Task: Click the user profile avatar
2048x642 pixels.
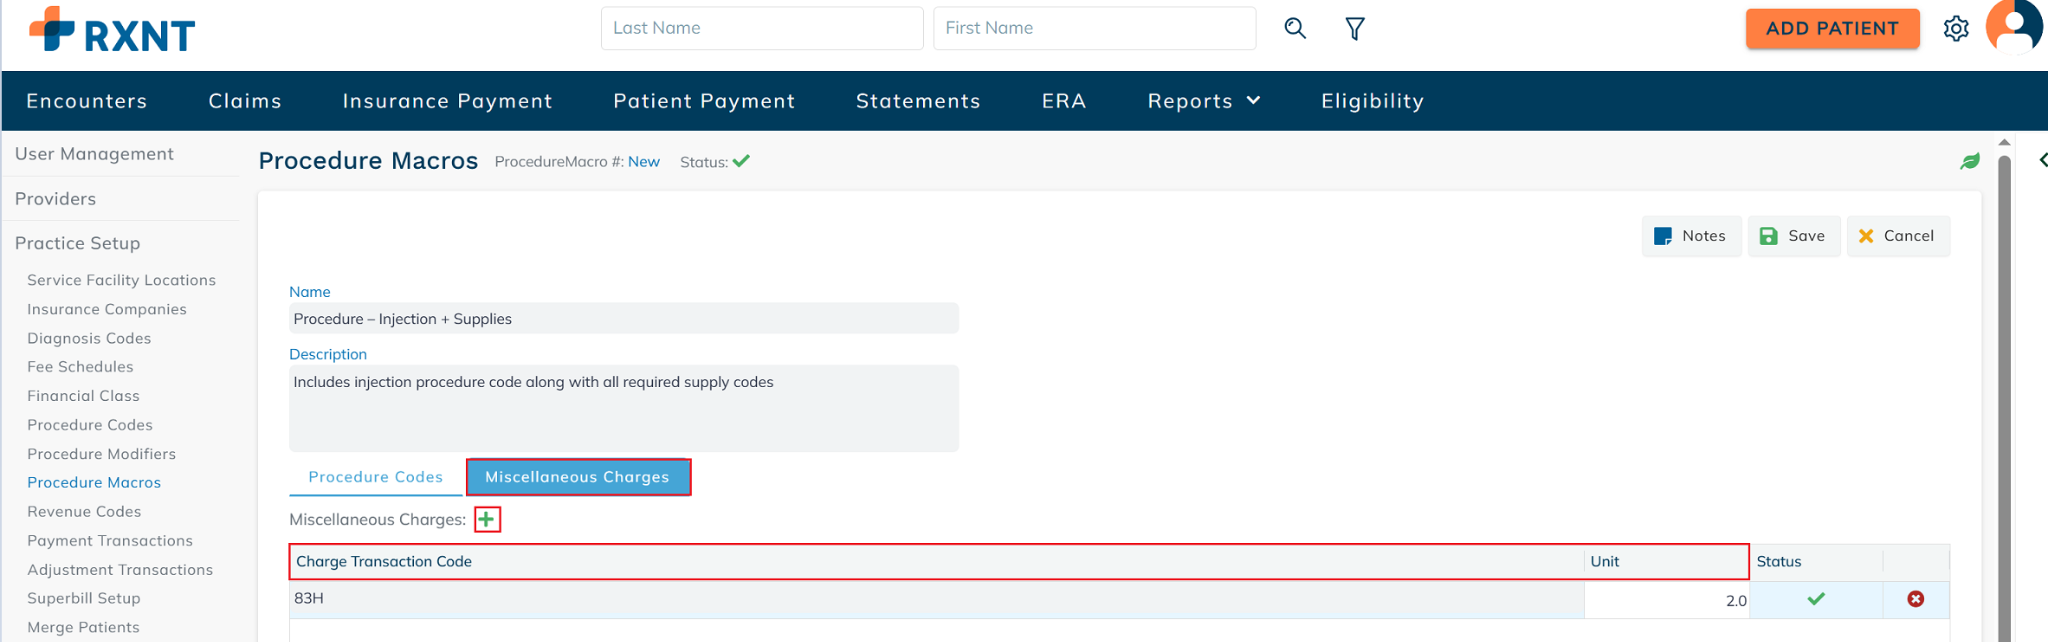Action: tap(2013, 26)
